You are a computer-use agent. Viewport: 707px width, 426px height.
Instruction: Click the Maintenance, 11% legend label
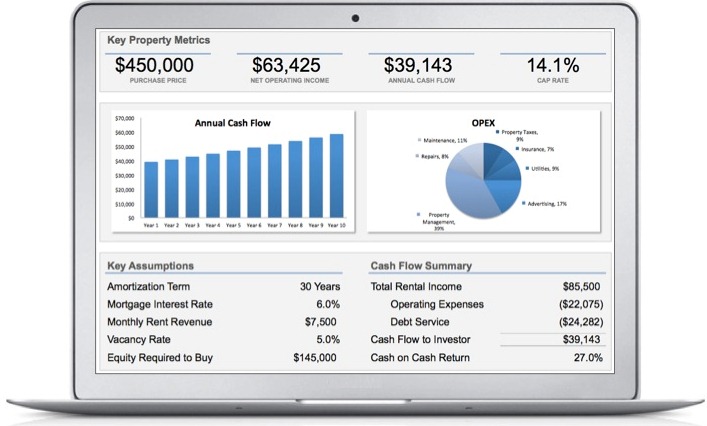443,140
